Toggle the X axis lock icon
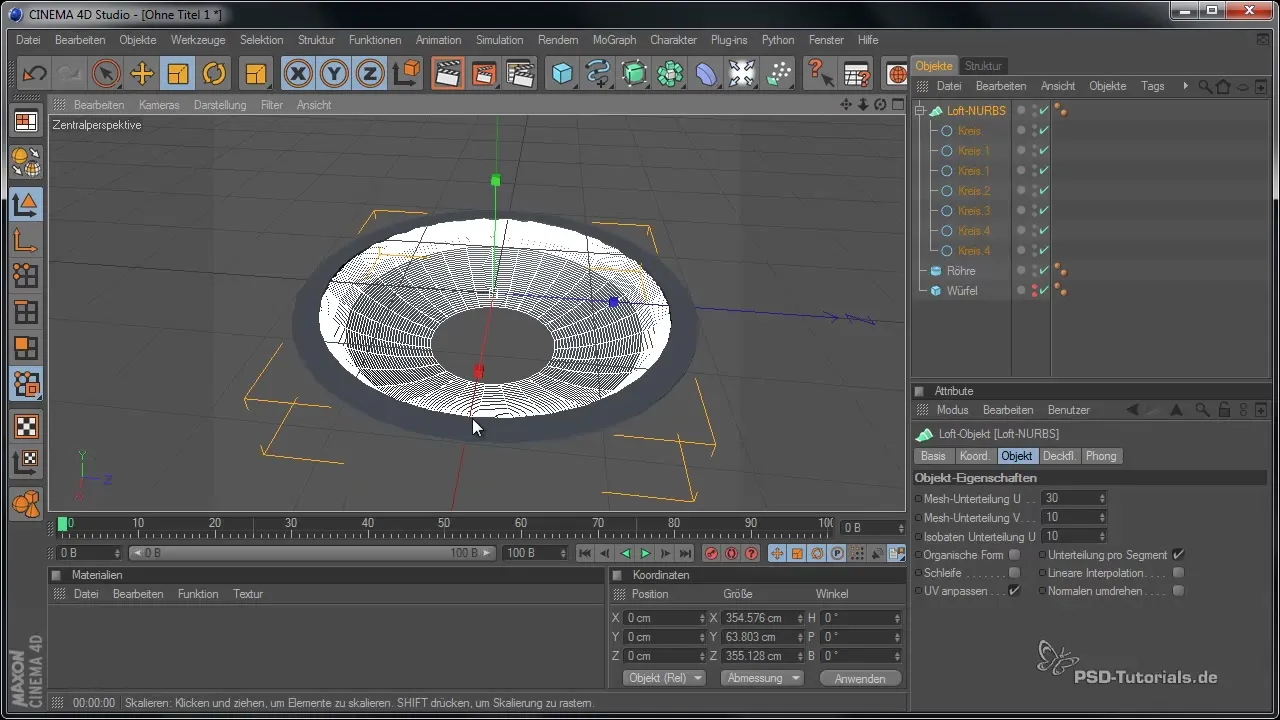 [297, 74]
